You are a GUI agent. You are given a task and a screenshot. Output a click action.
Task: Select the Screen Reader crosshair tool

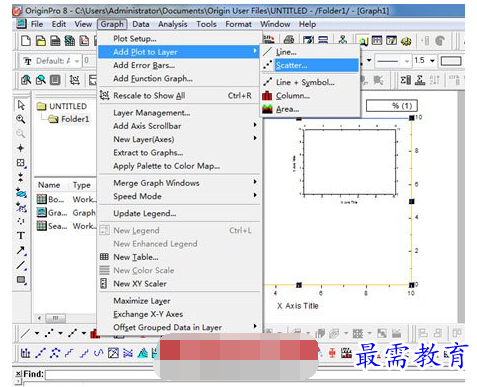point(20,148)
